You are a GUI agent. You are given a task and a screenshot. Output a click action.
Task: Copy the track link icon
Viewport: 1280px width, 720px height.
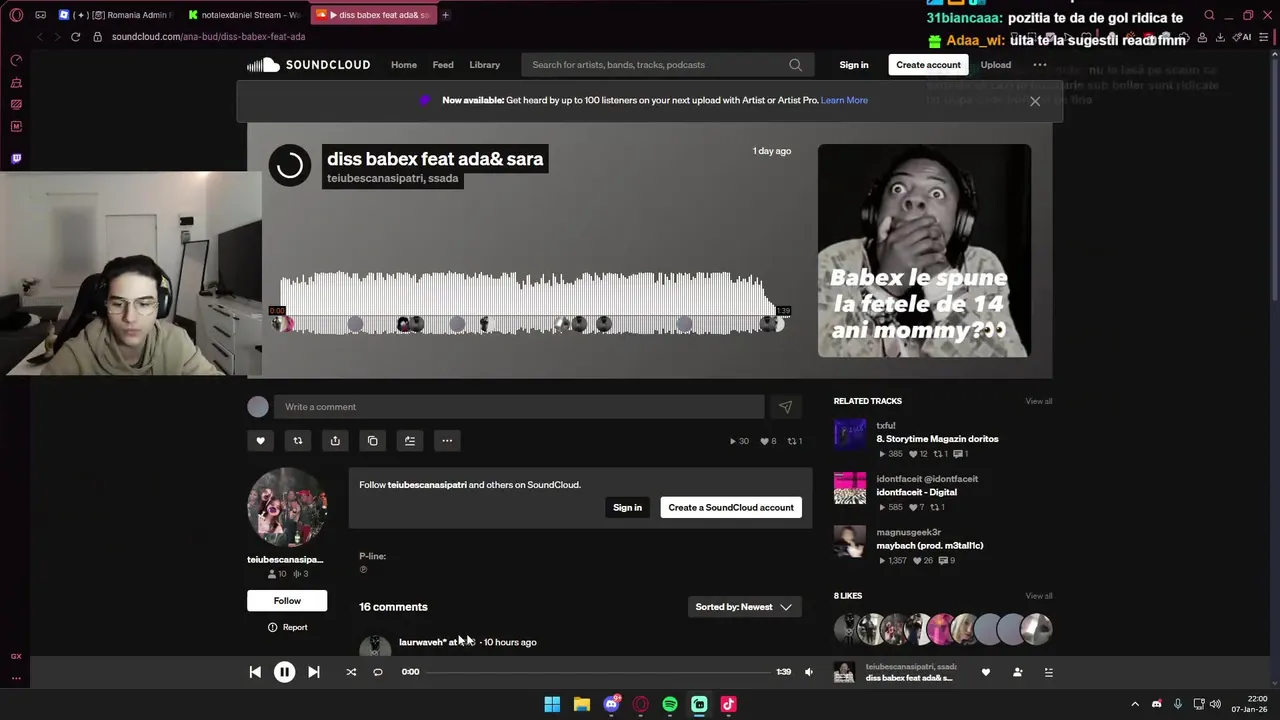pos(372,441)
